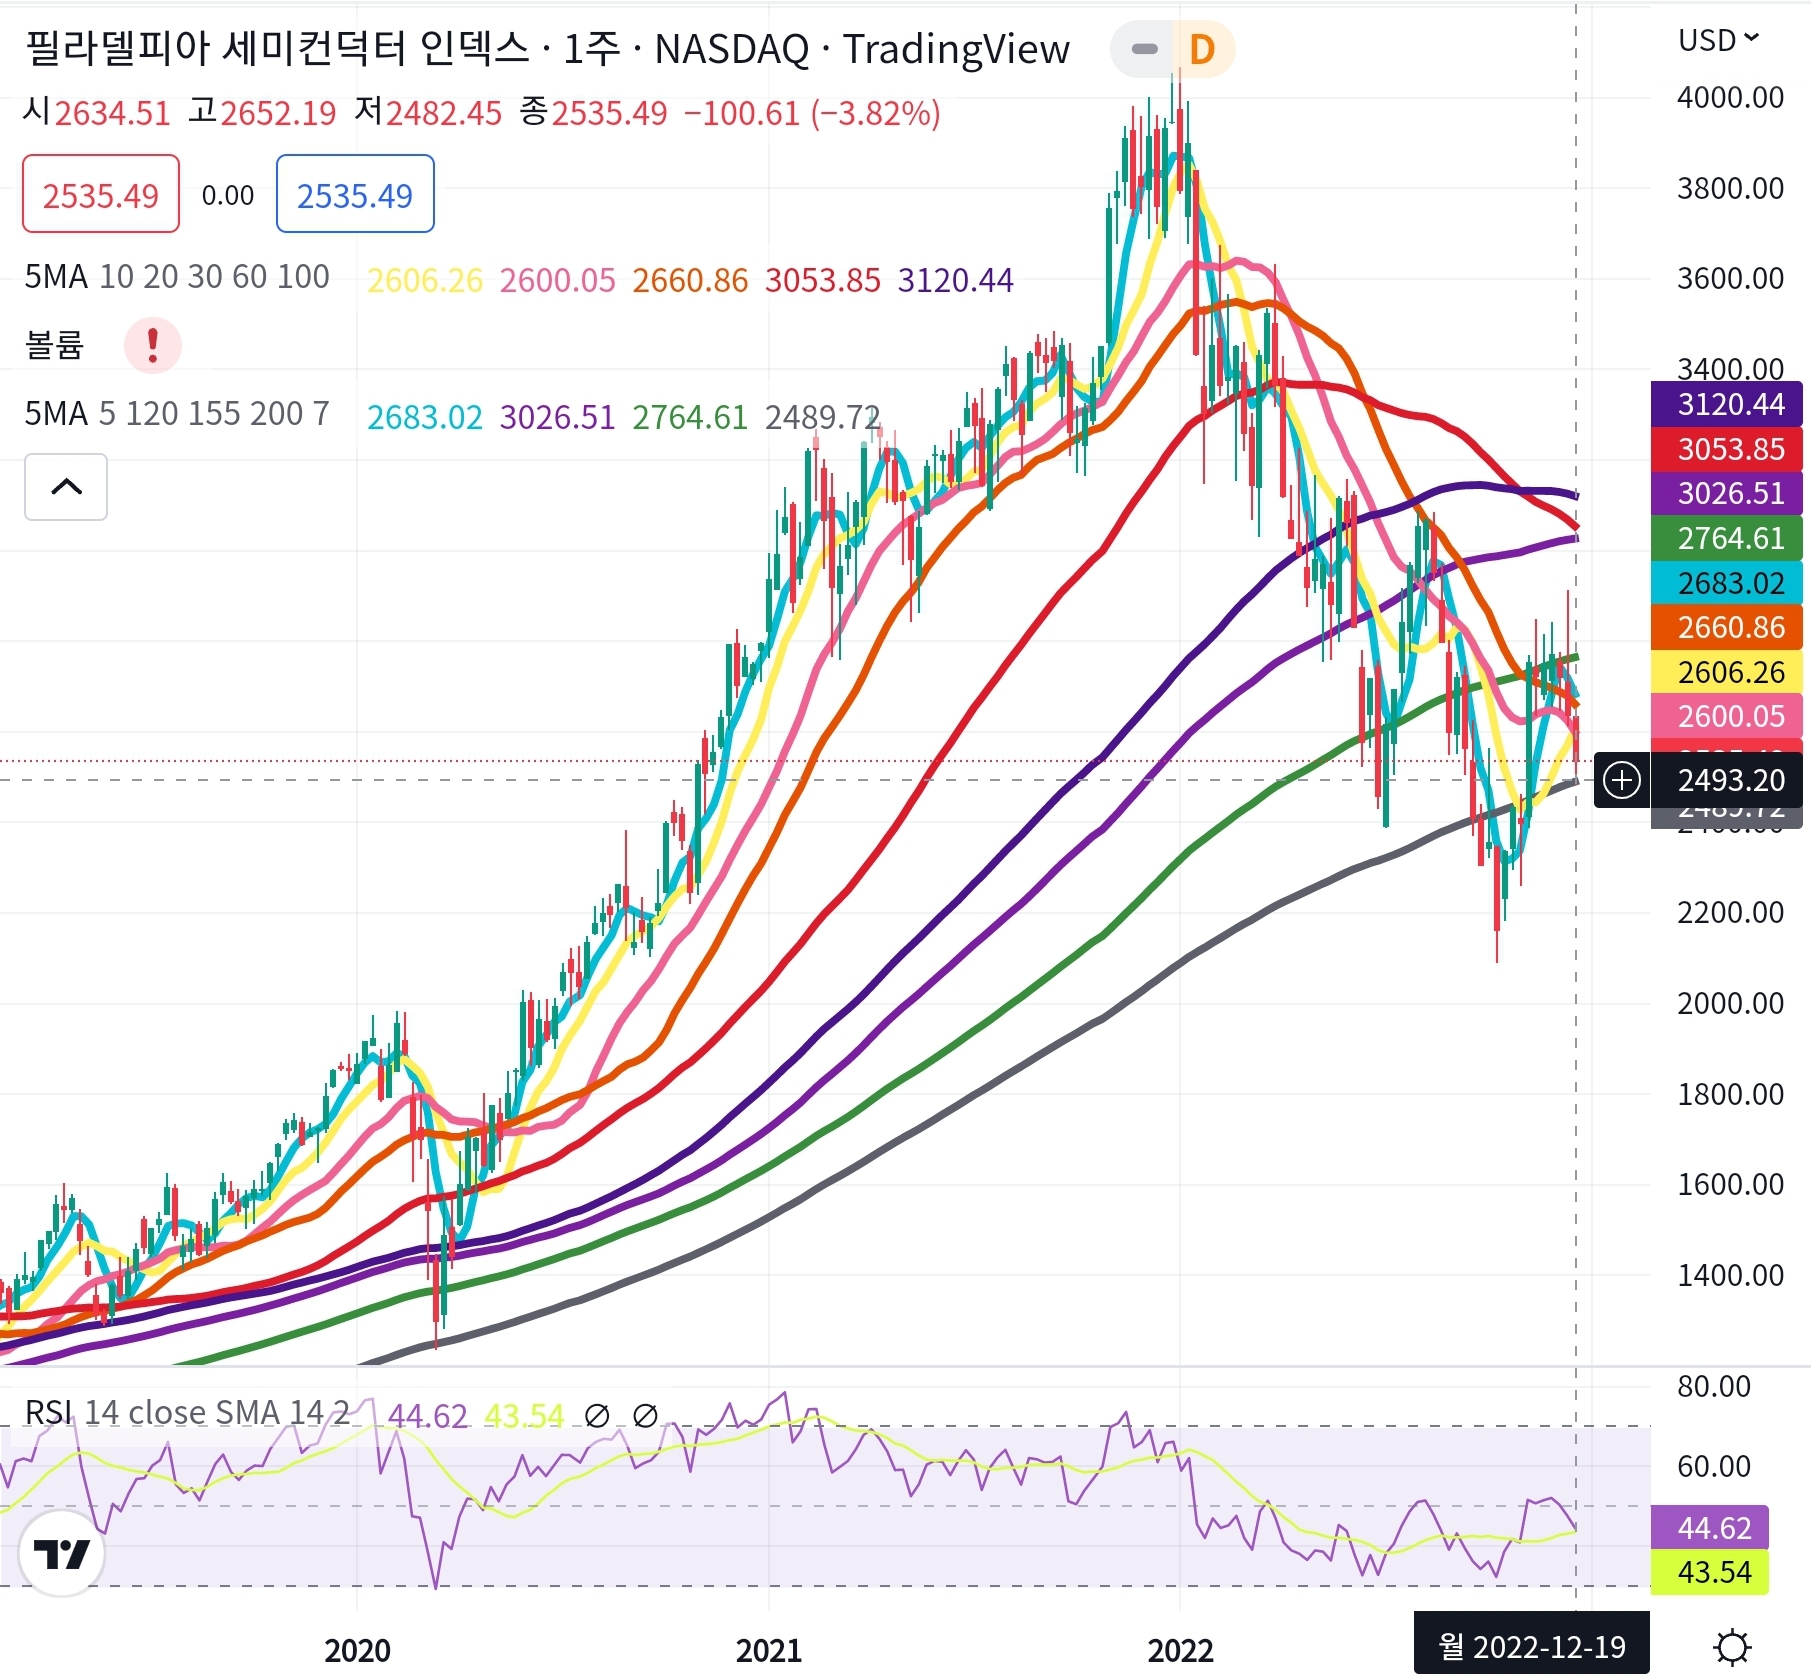Click the 2022 year marker on time axis
This screenshot has width=1811, height=1677.
tap(1180, 1650)
